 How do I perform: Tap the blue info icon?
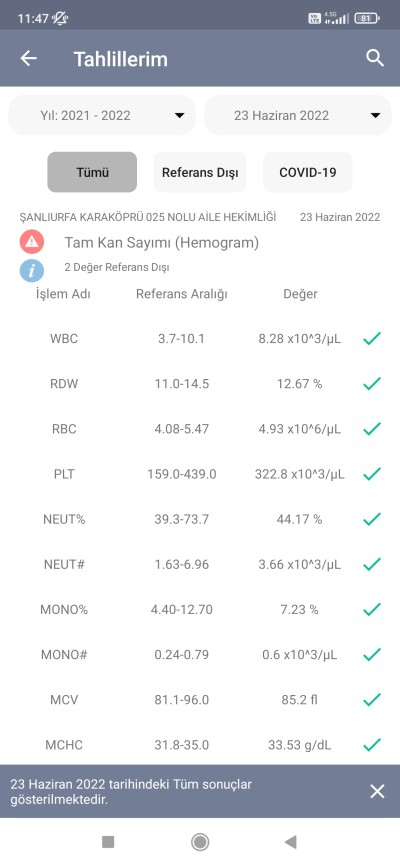(32, 271)
